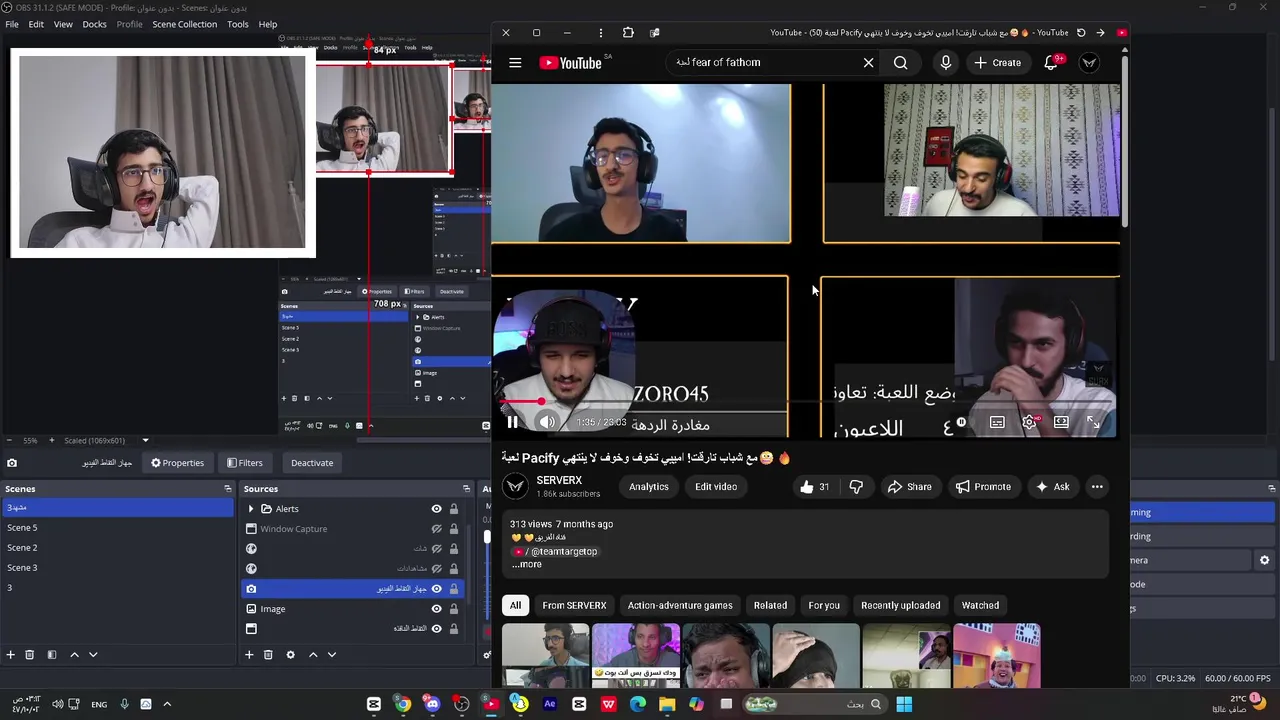Select the 'Related' filter chip
This screenshot has width=1280, height=720.
pos(770,605)
